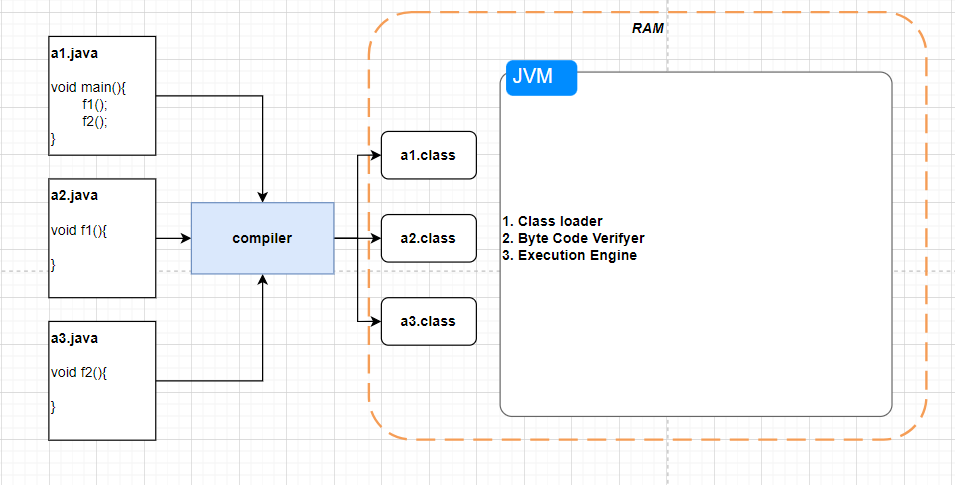Click the RAM label text
Screen dimensions: 955x485
tap(648, 29)
